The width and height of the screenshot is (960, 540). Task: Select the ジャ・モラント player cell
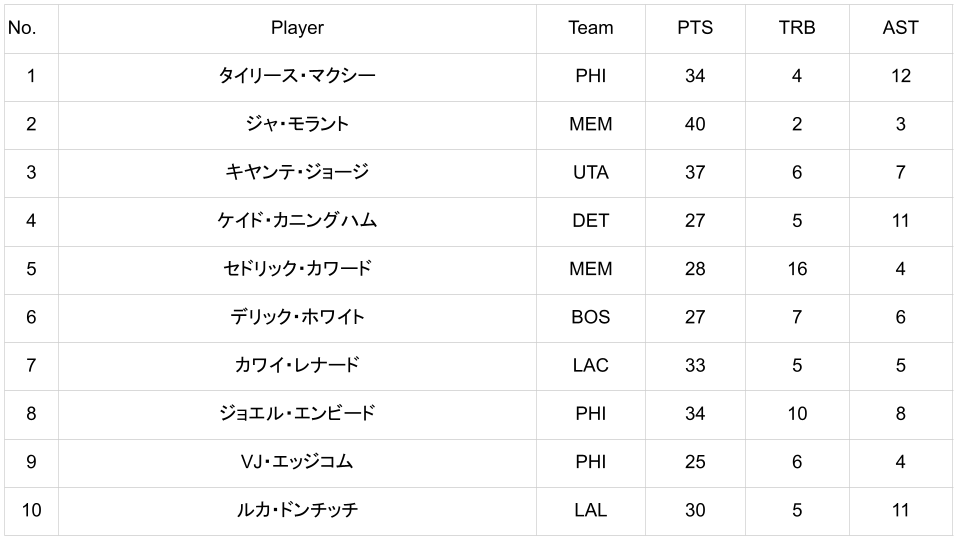(x=297, y=124)
